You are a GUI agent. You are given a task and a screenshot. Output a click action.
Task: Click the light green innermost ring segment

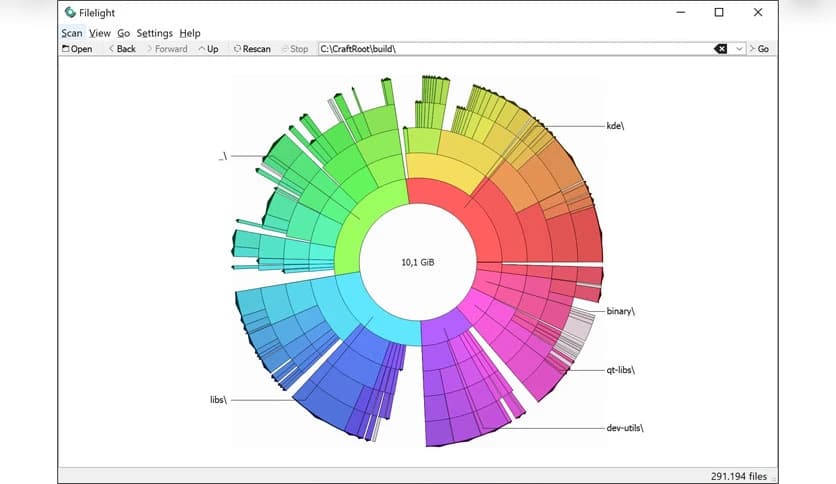365,225
